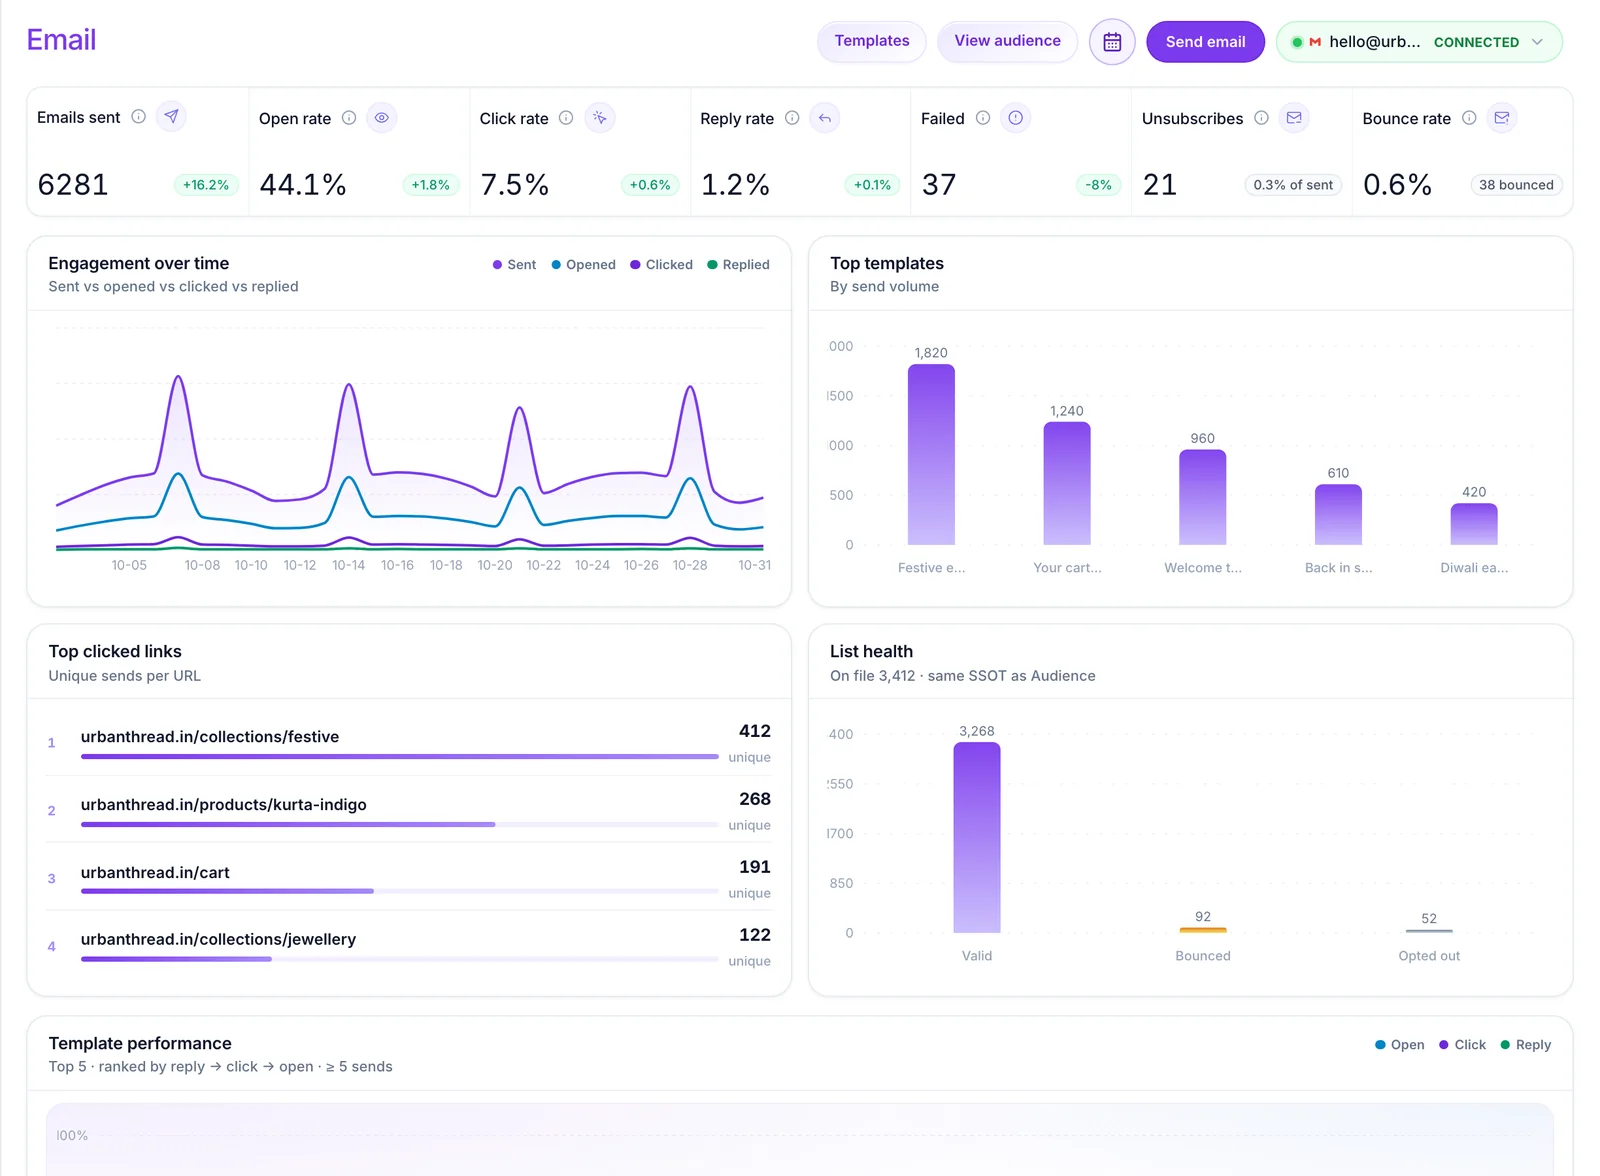Screen dimensions: 1600x1176
Task: Show info tooltip for Unsubscribes
Action: [x=1261, y=118]
